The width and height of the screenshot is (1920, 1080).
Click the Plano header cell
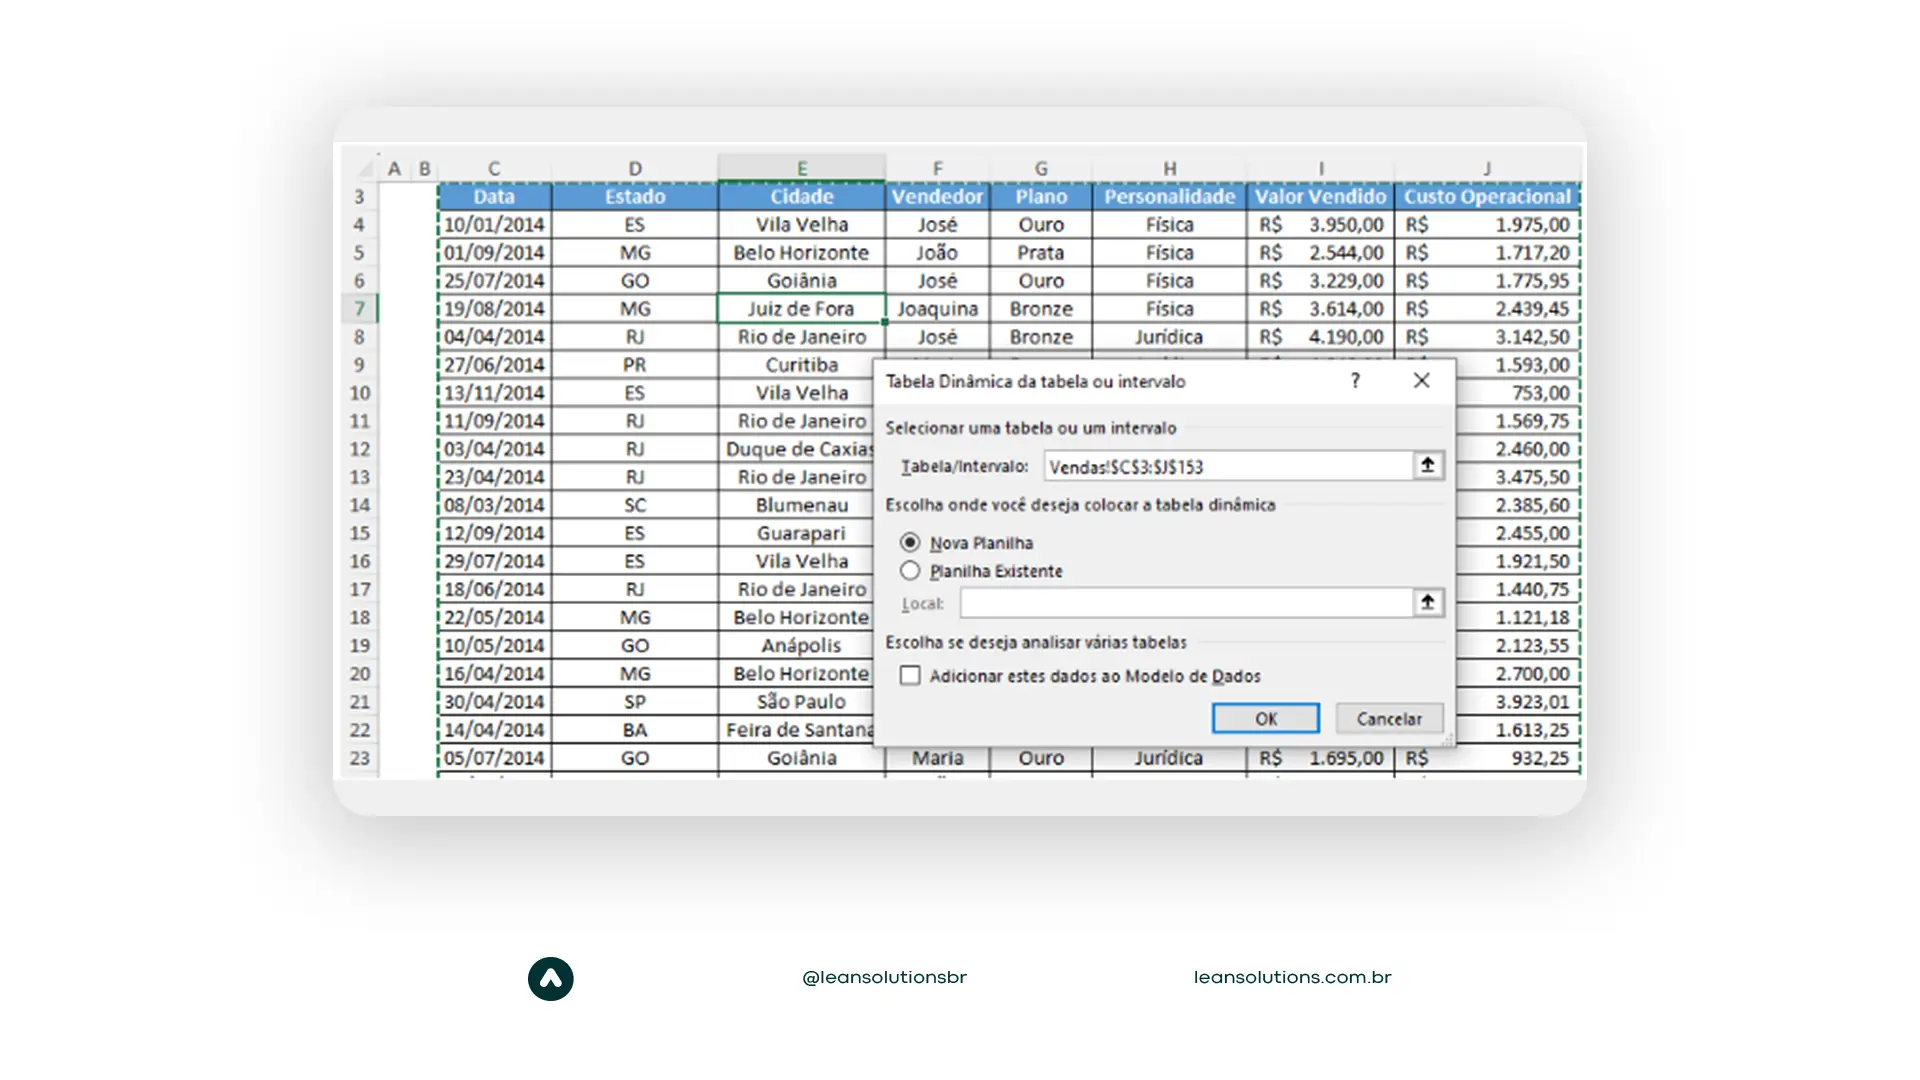pyautogui.click(x=1041, y=196)
